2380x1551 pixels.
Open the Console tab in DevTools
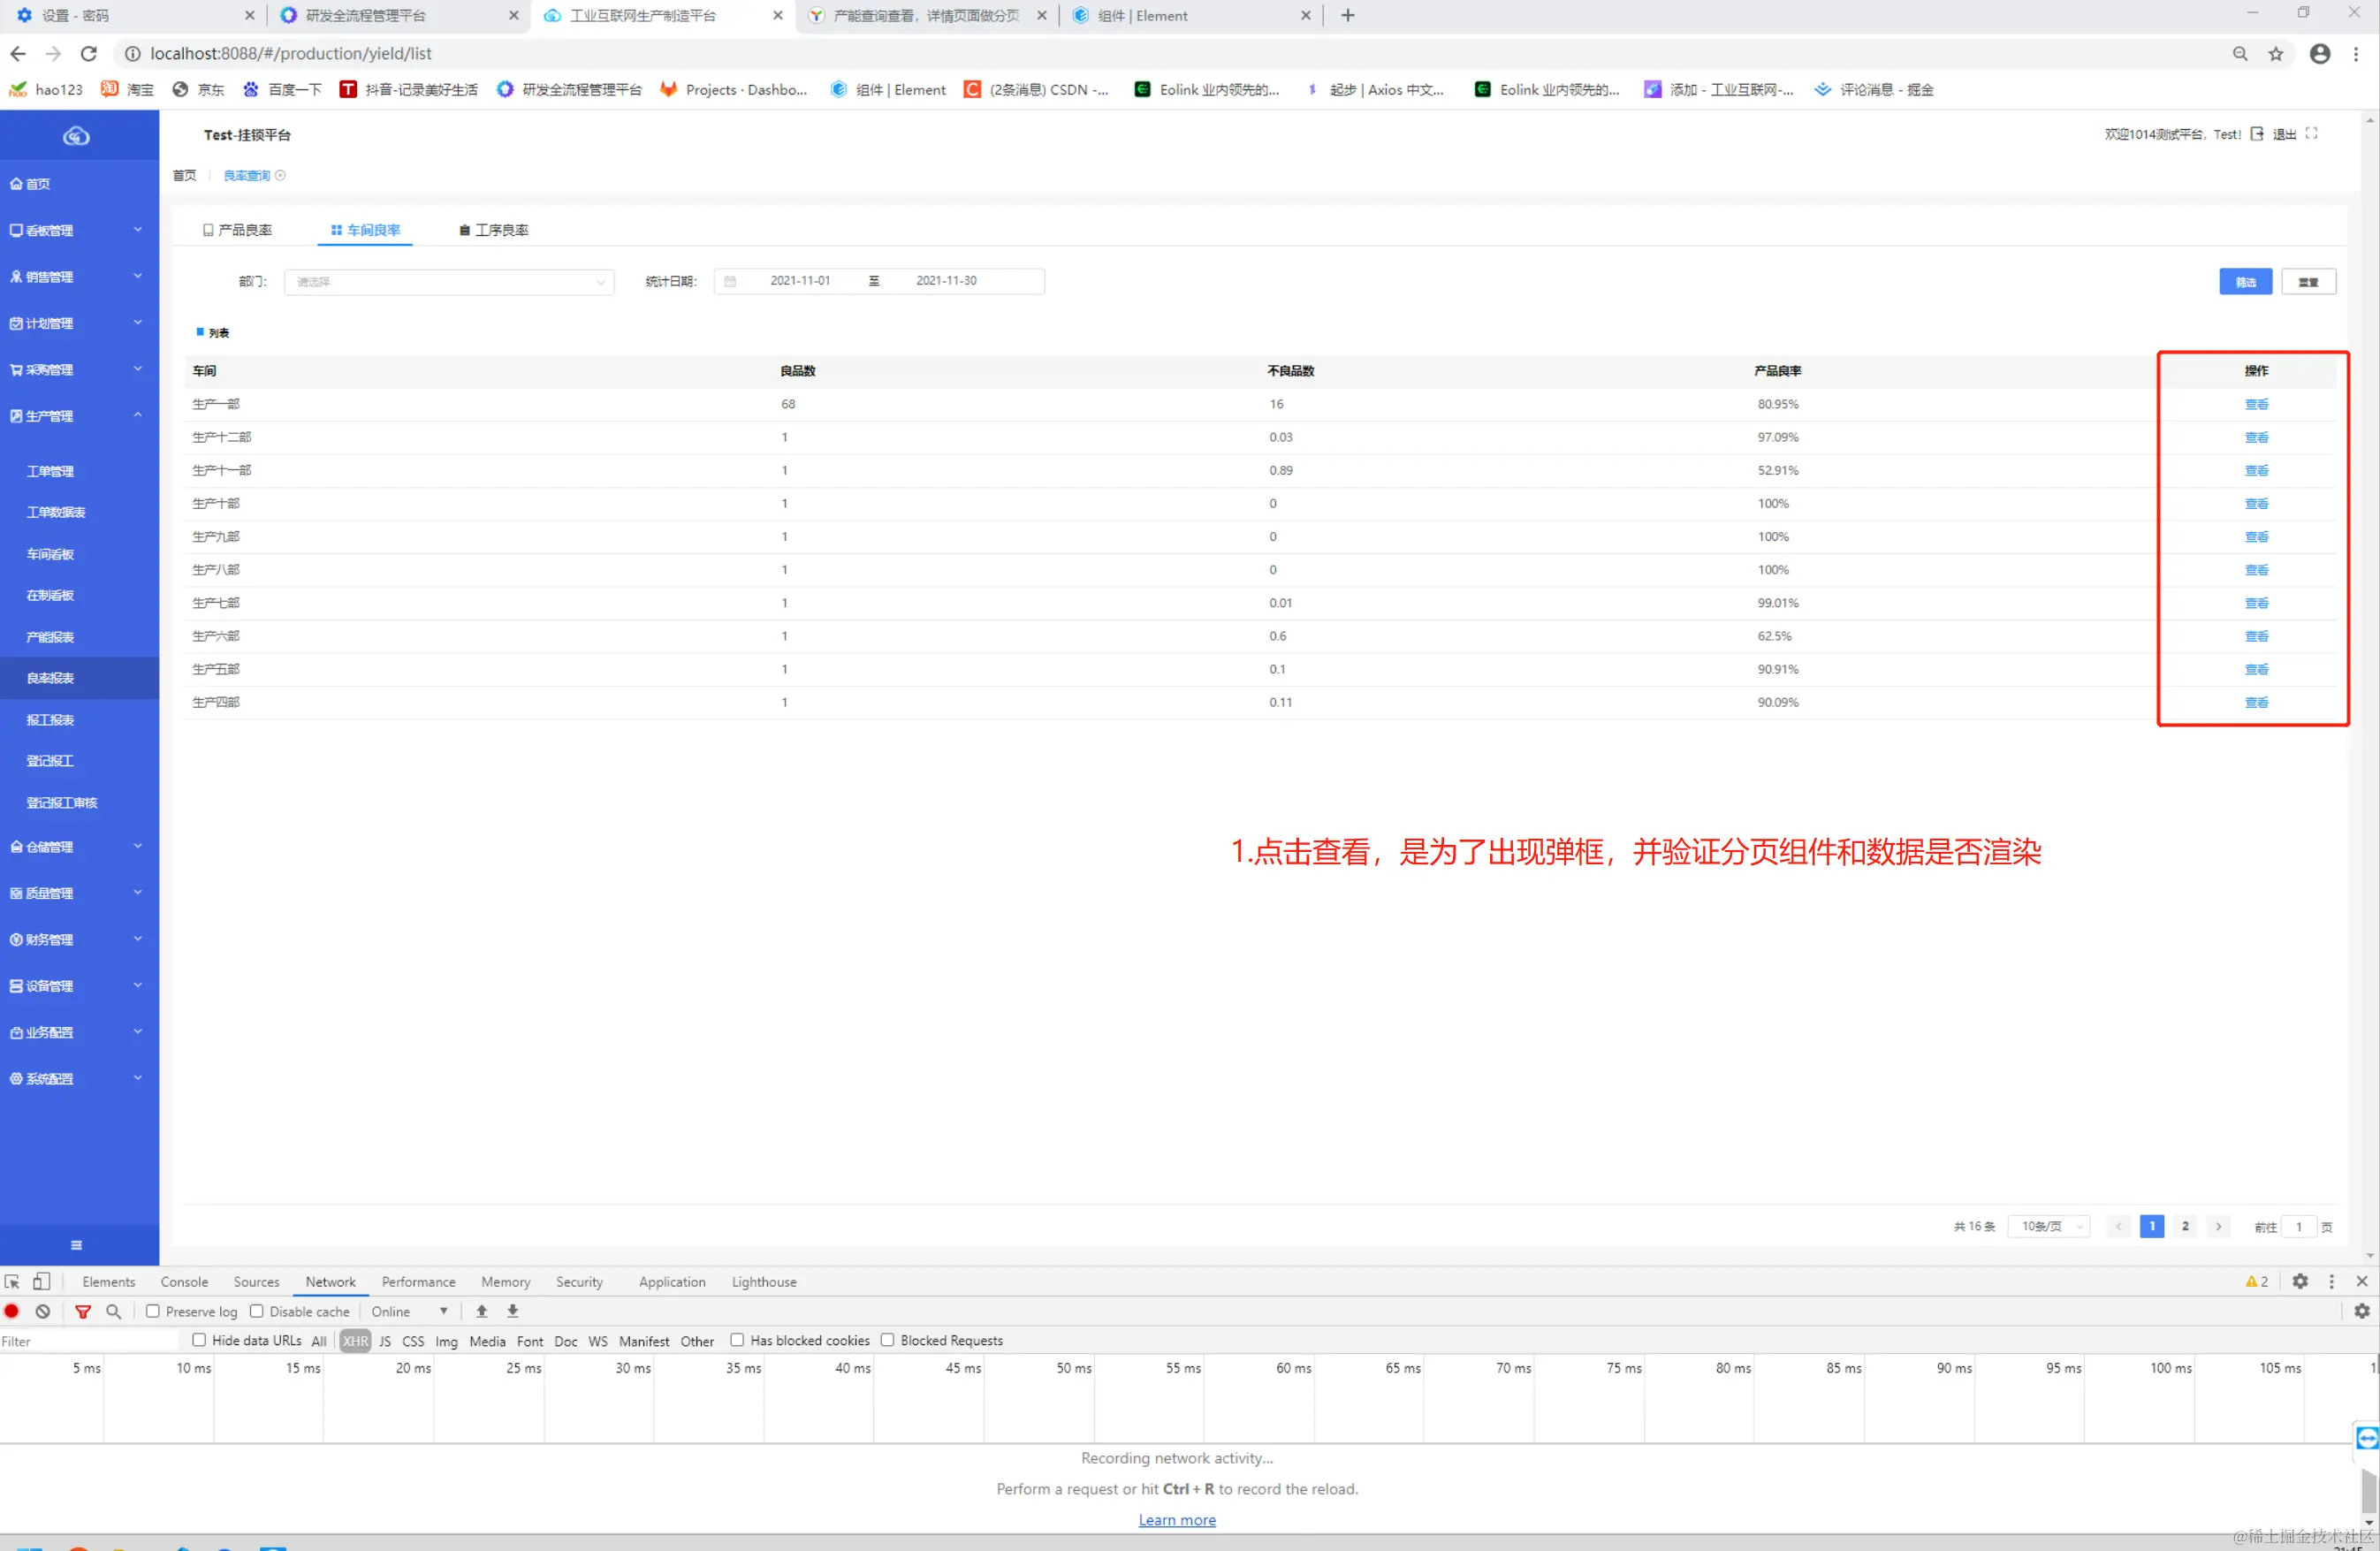184,1281
